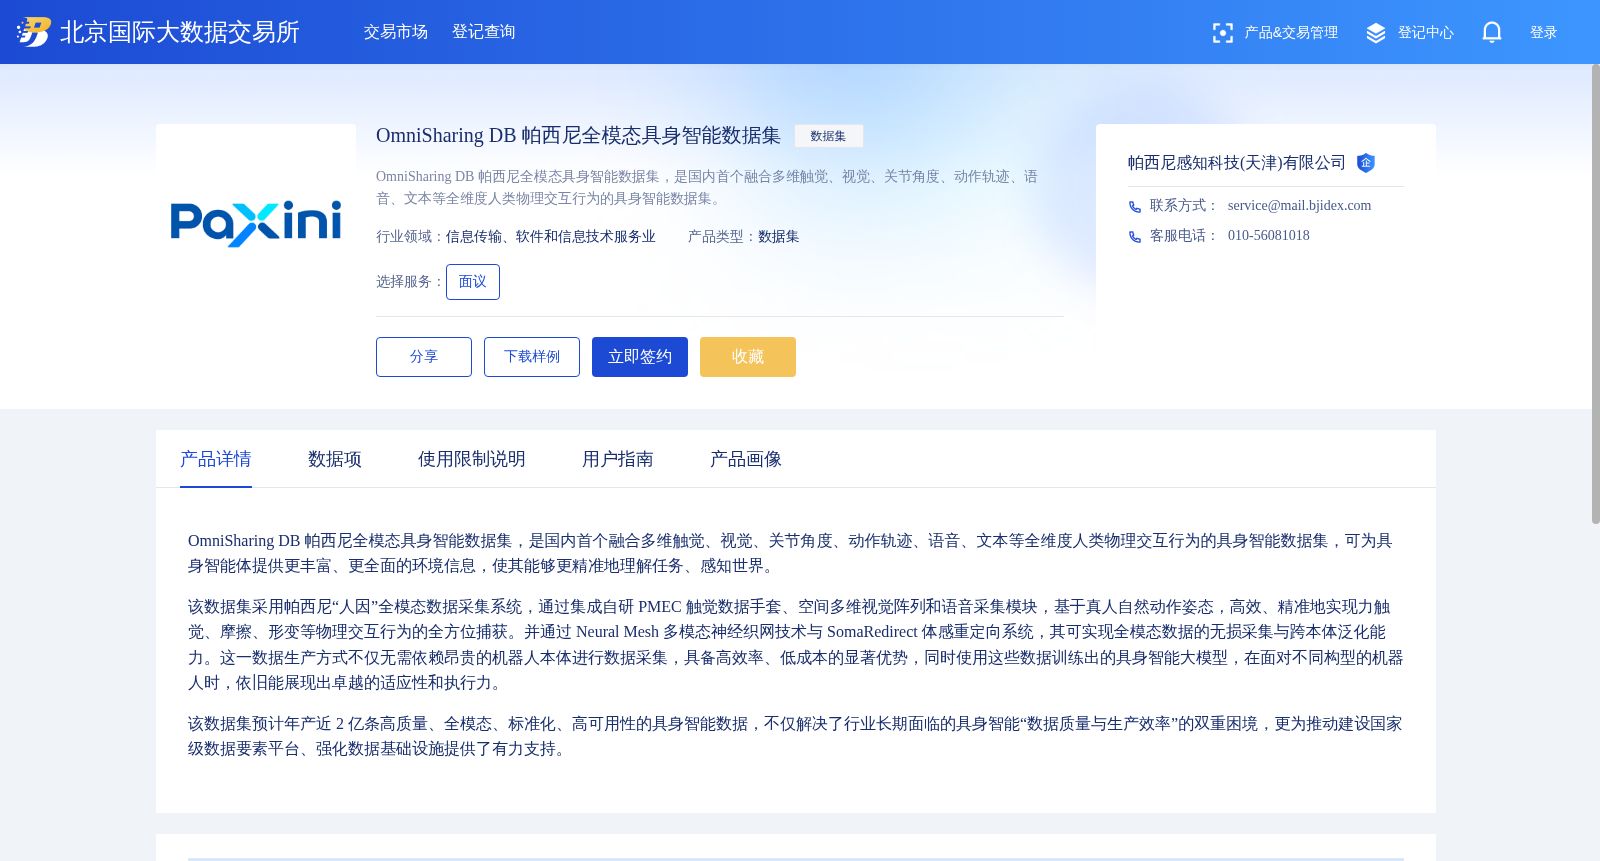Click the Paxini product logo thumbnail
The height and width of the screenshot is (861, 1600).
point(256,224)
